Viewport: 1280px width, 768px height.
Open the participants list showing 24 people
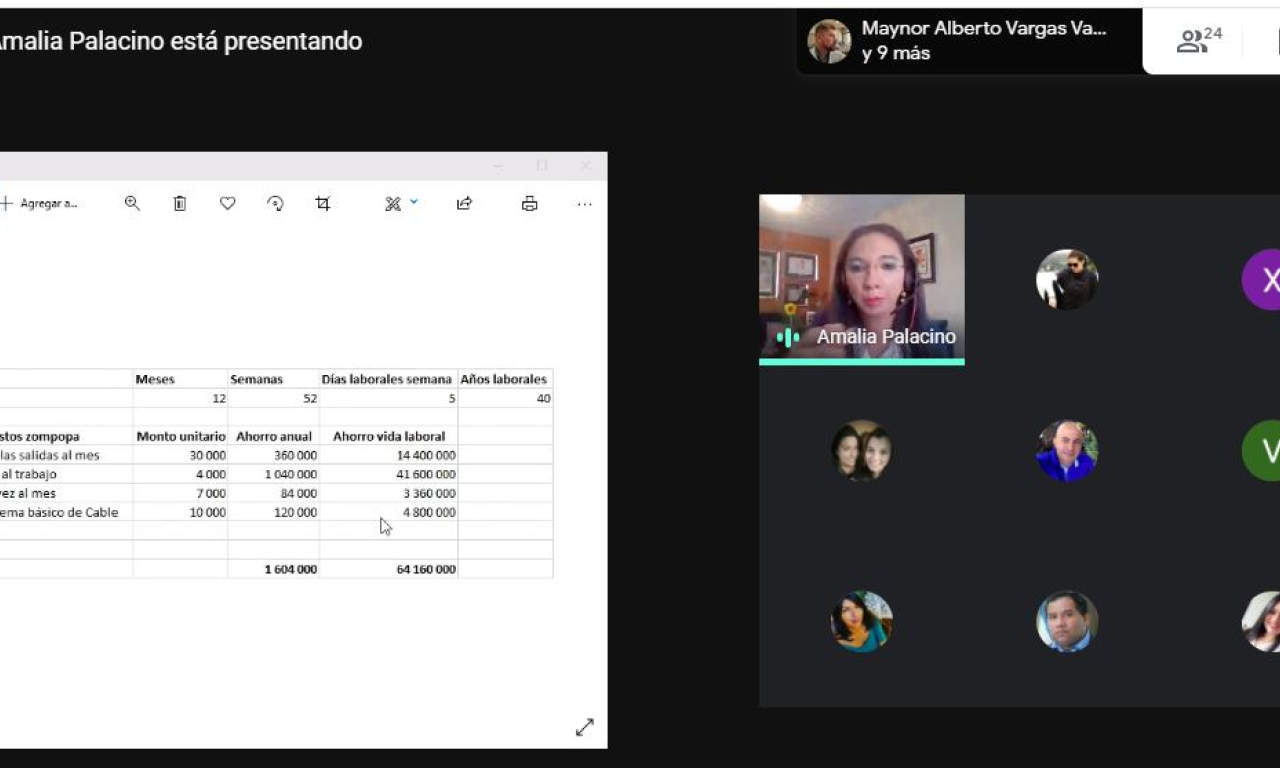click(x=1200, y=40)
